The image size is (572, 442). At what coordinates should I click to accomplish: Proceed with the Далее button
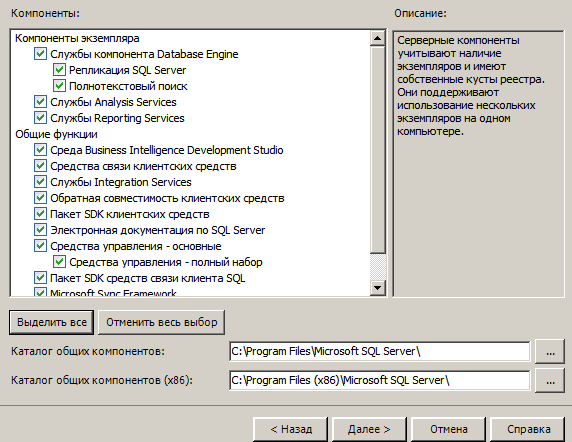click(369, 429)
